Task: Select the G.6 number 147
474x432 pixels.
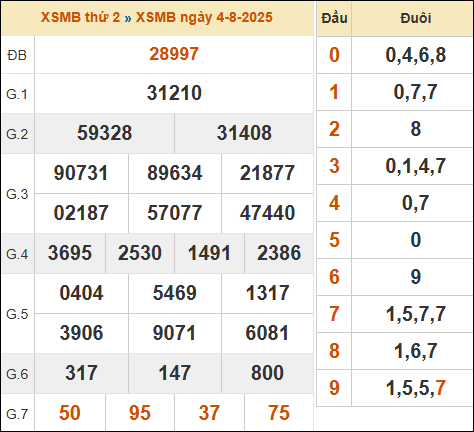Action: (x=175, y=373)
